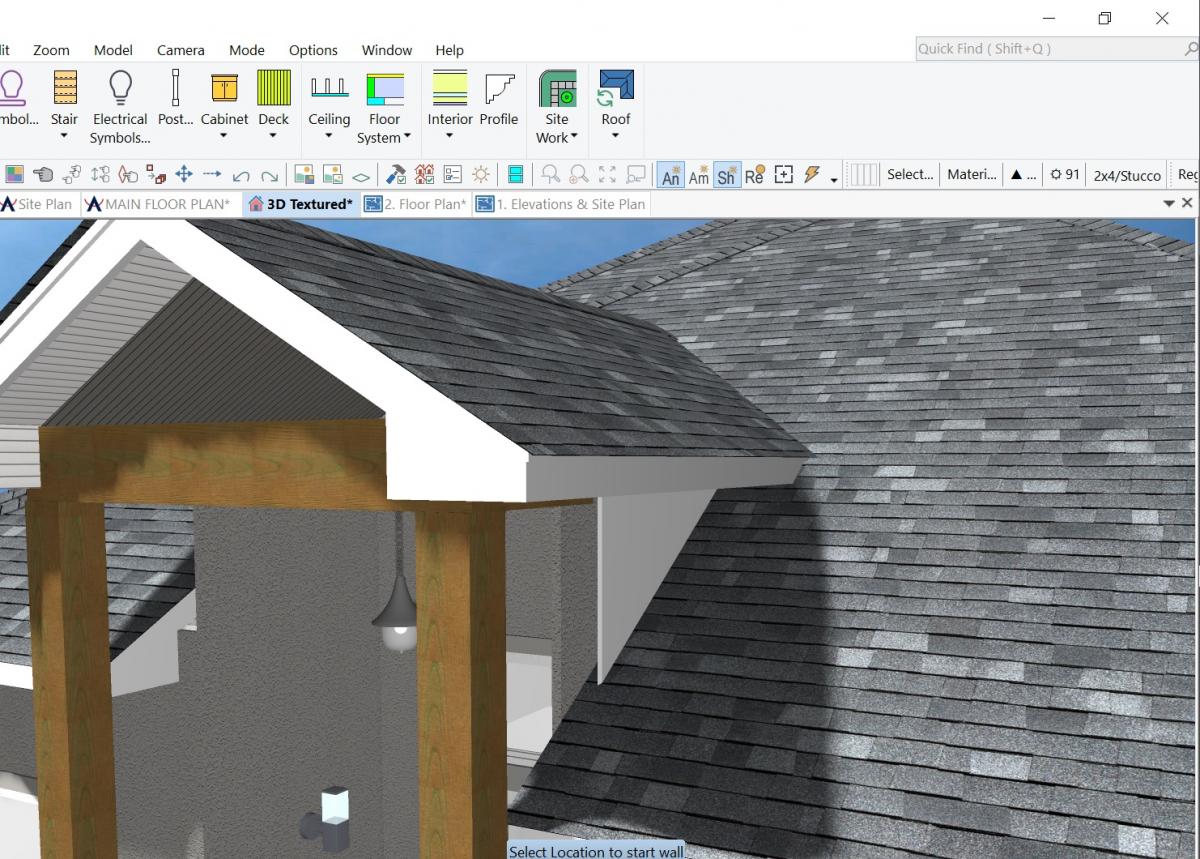Viewport: 1200px width, 859px height.
Task: Toggle the An ambient setting
Action: [670, 175]
